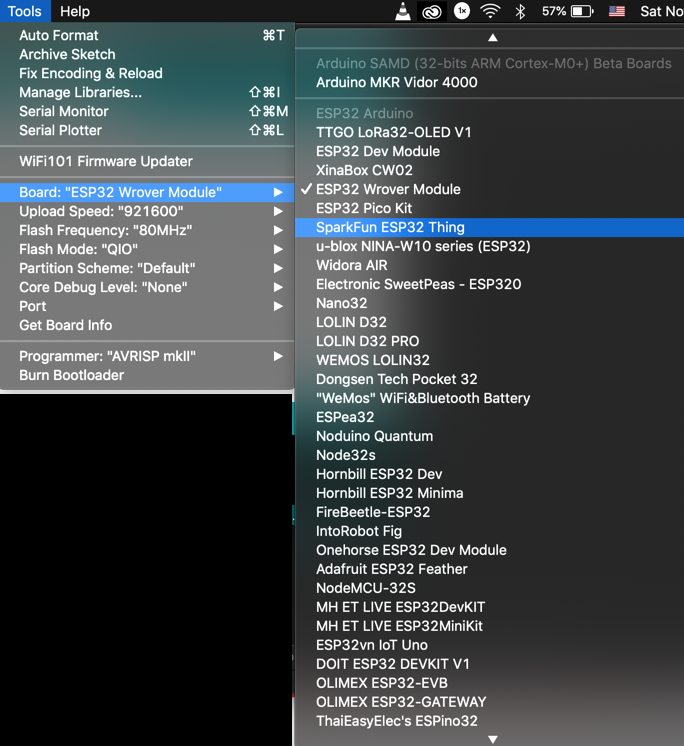The height and width of the screenshot is (746, 684).
Task: Expand the Programmer AVRISP mkII submenu
Action: 147,356
